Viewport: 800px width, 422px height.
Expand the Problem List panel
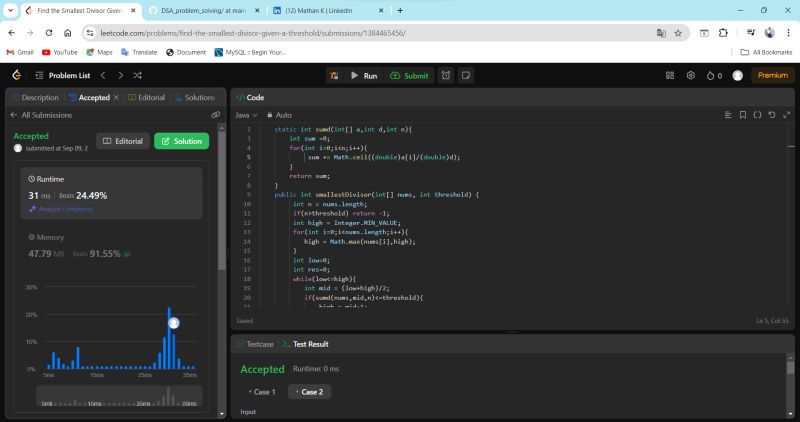click(69, 75)
